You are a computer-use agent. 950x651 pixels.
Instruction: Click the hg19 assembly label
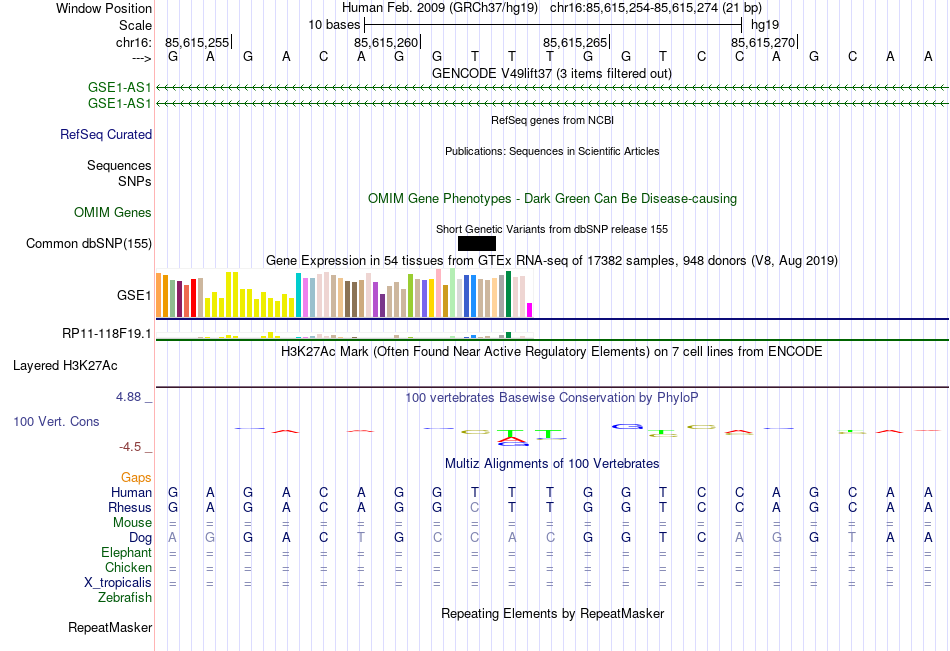click(x=765, y=25)
